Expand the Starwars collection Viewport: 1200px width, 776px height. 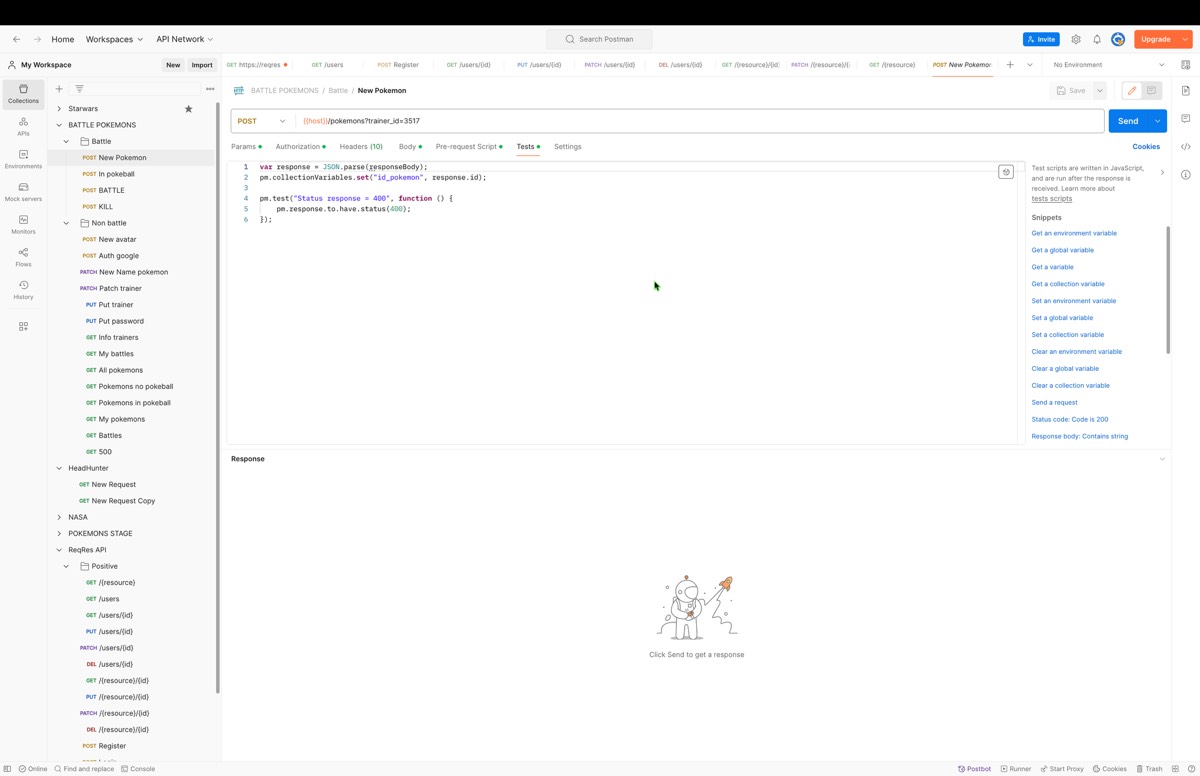[59, 108]
